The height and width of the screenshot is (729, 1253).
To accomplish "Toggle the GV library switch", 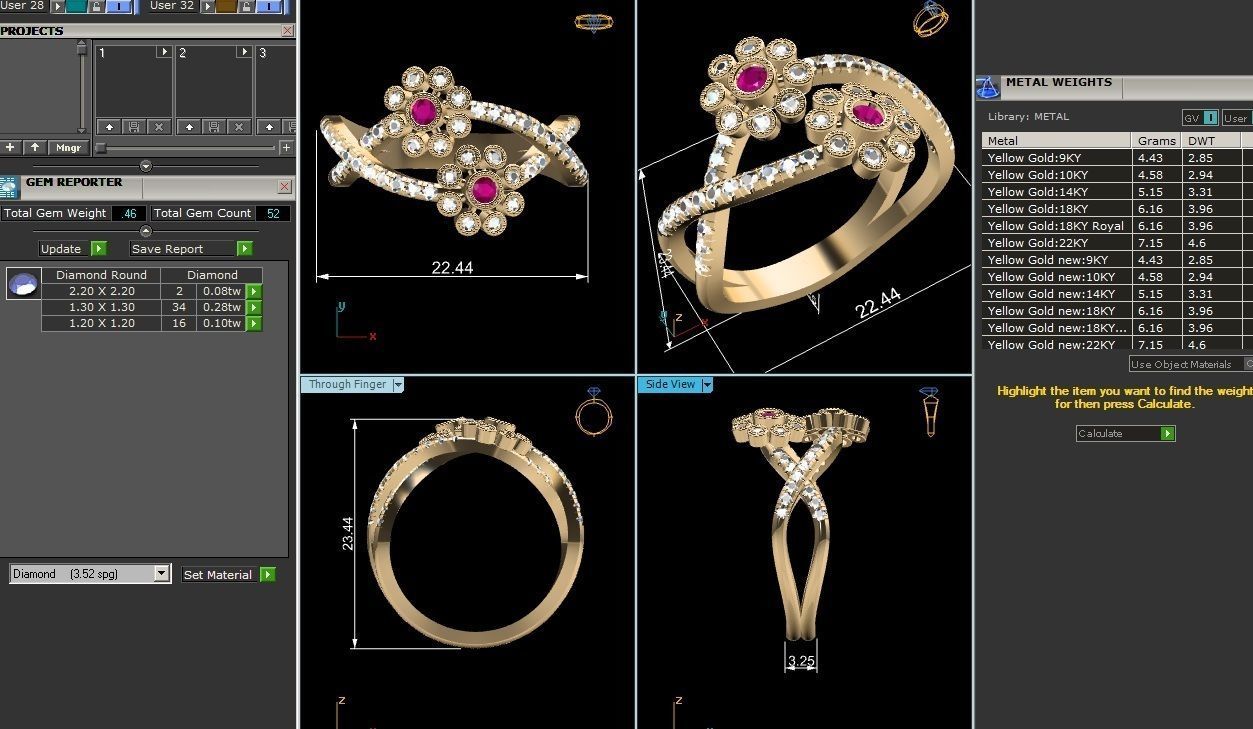I will click(1200, 118).
